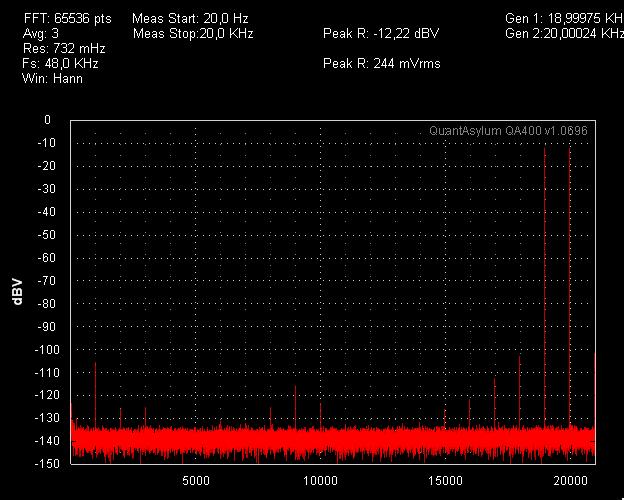
Task: Click the -10 axis tick label
Action: click(46, 143)
